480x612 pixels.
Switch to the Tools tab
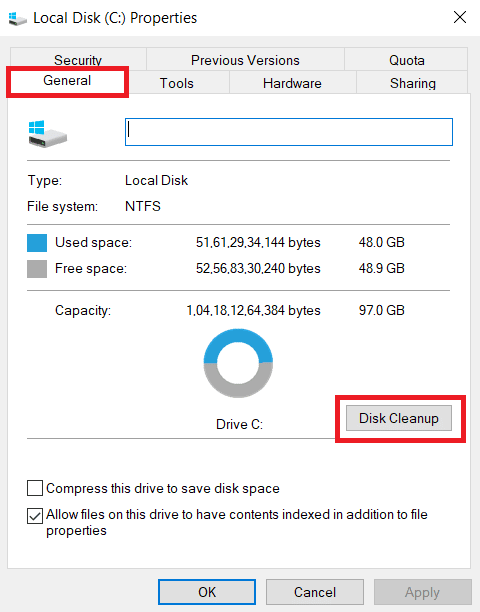[177, 83]
